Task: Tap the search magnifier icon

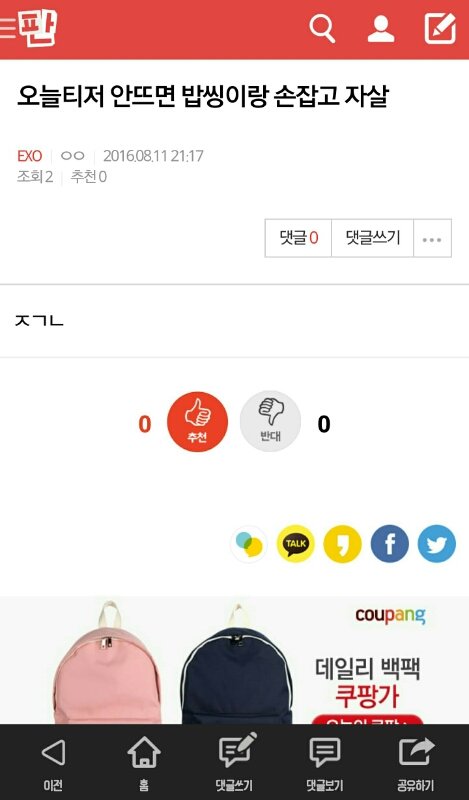Action: coord(323,28)
